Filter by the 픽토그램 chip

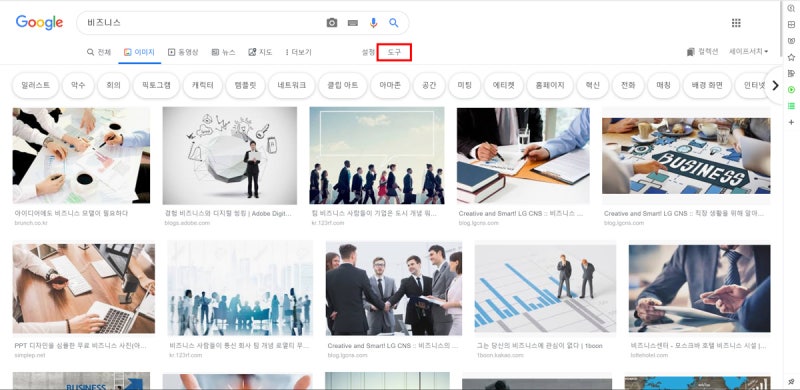click(156, 86)
